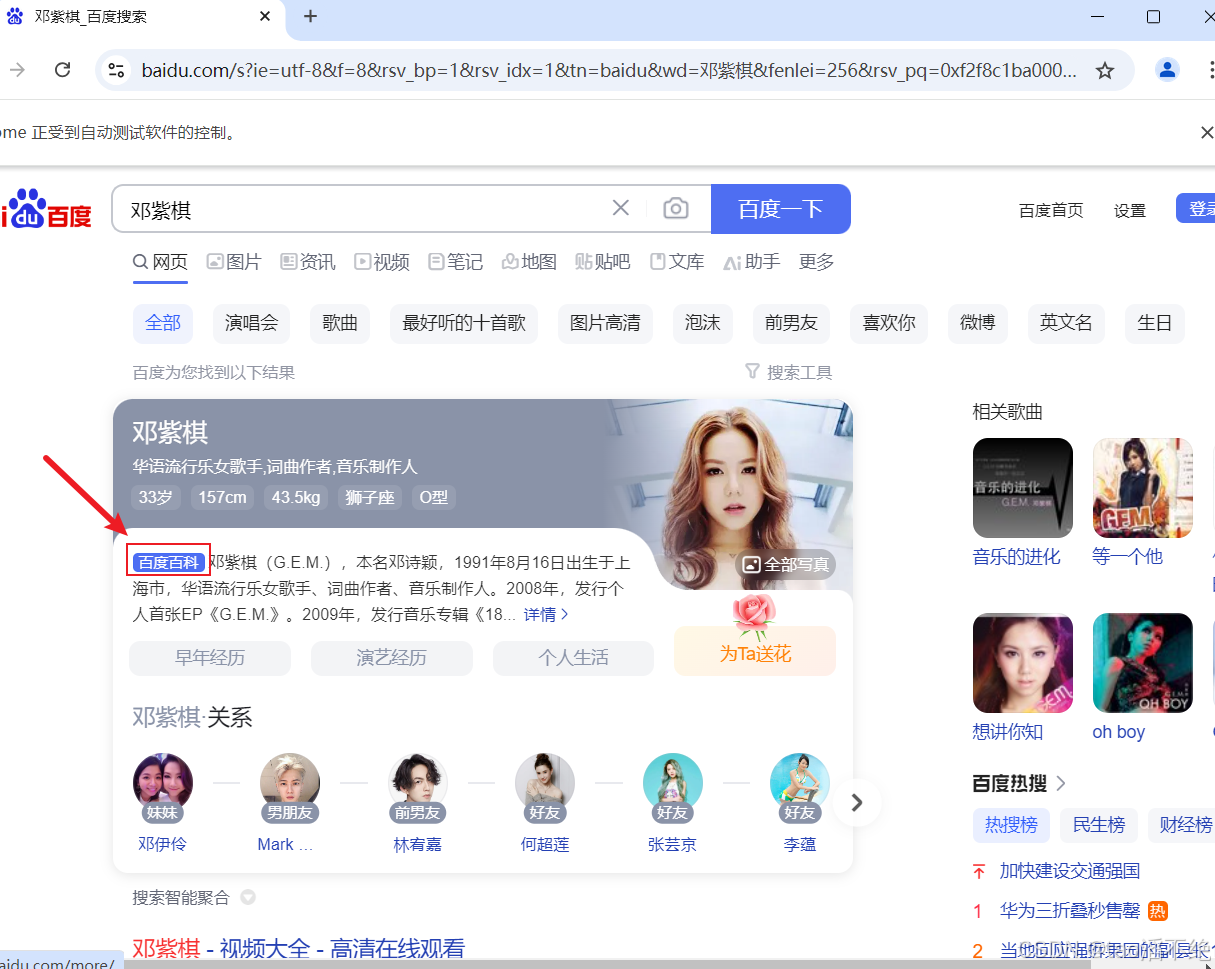Open oh boy album cover

coord(1143,663)
